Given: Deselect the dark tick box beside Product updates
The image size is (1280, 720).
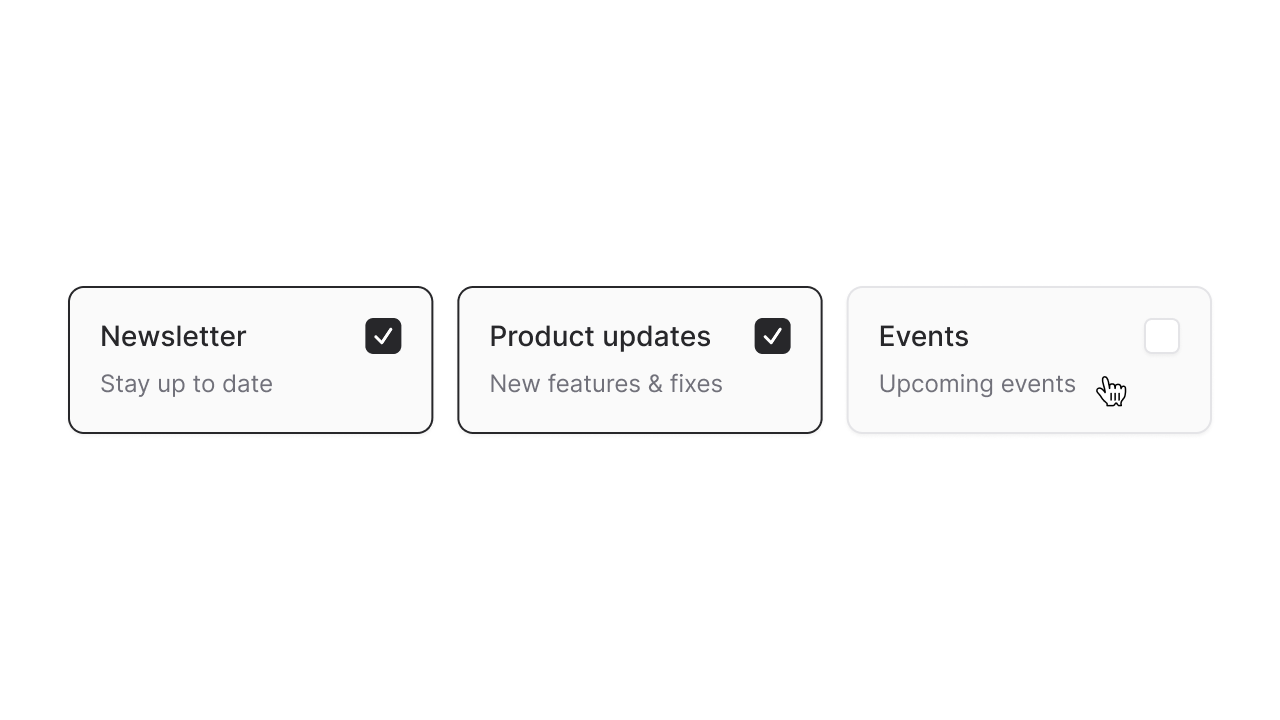Looking at the screenshot, I should pyautogui.click(x=772, y=336).
